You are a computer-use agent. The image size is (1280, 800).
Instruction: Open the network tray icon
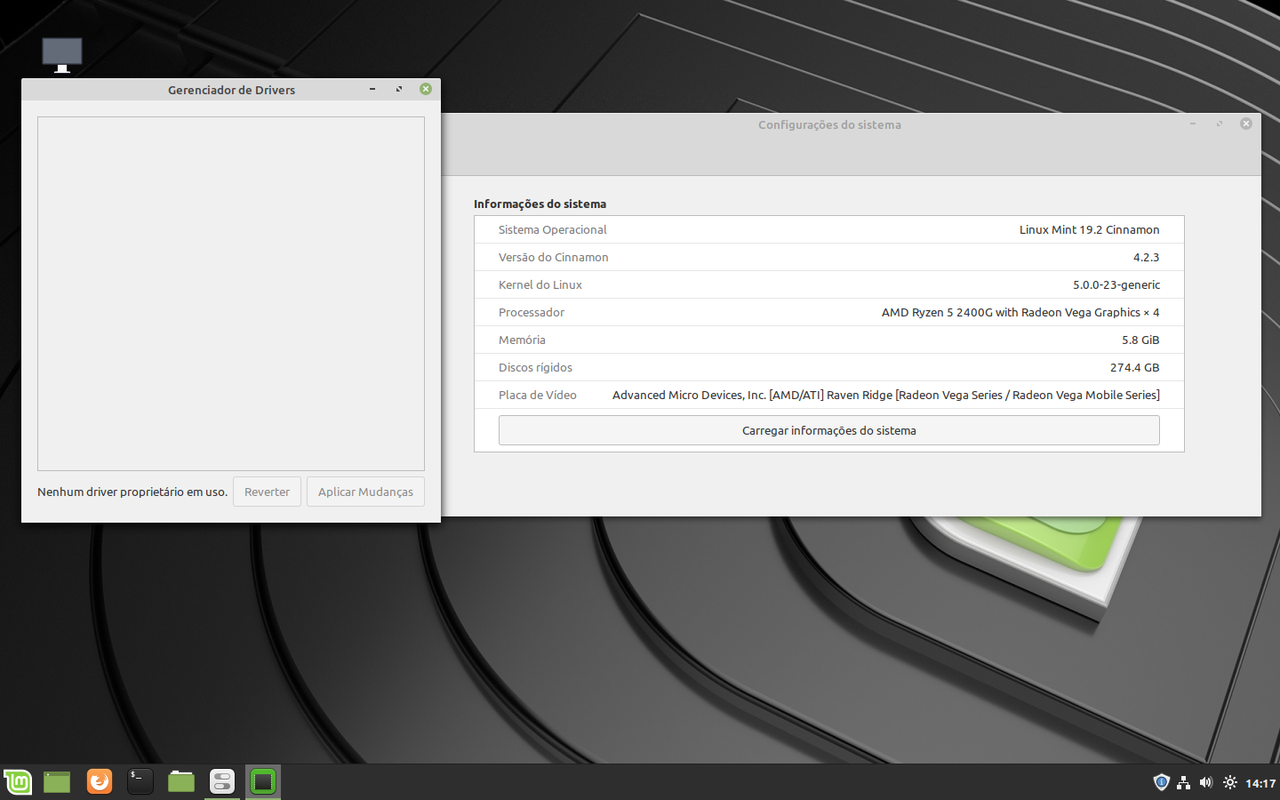(1184, 782)
